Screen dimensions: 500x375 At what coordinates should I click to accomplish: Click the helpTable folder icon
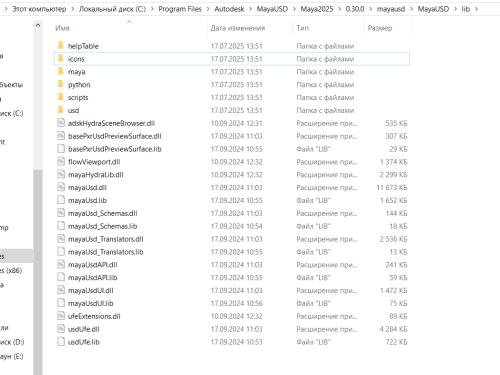tap(60, 45)
